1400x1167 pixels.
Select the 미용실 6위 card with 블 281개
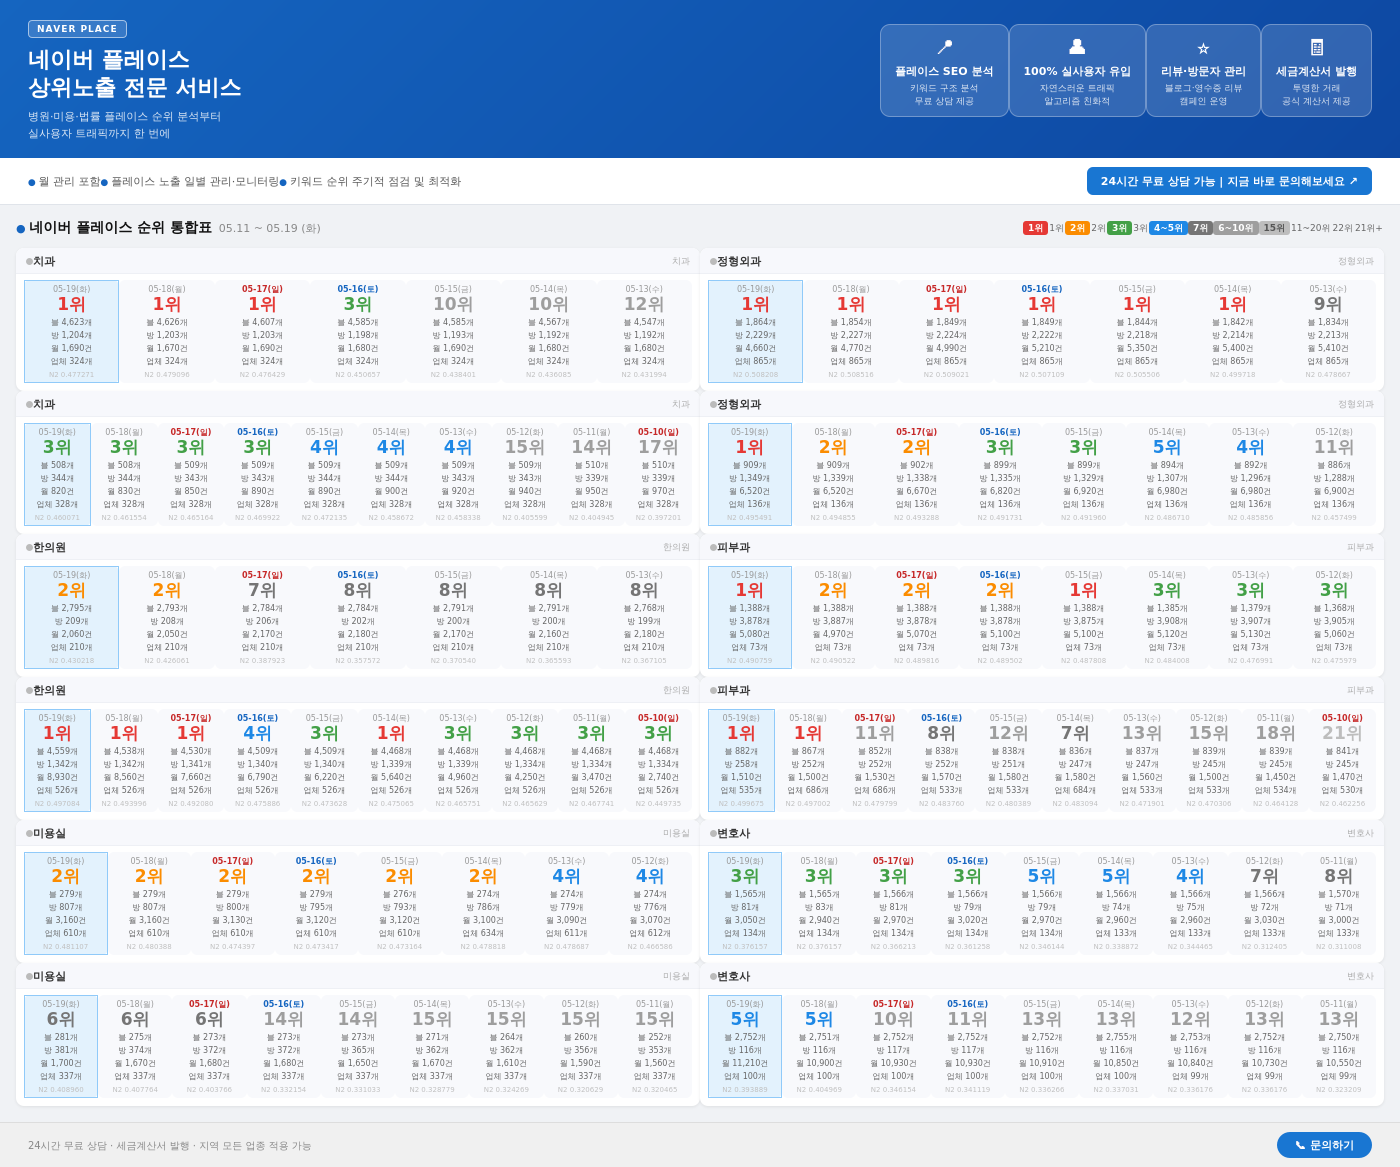[x=61, y=1046]
